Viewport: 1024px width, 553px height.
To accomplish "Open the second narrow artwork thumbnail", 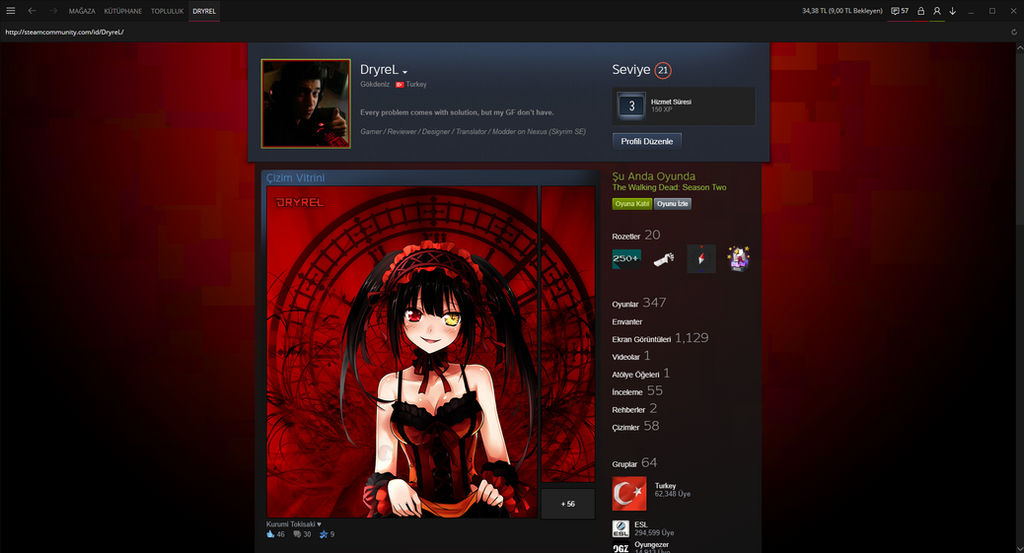I will click(568, 334).
